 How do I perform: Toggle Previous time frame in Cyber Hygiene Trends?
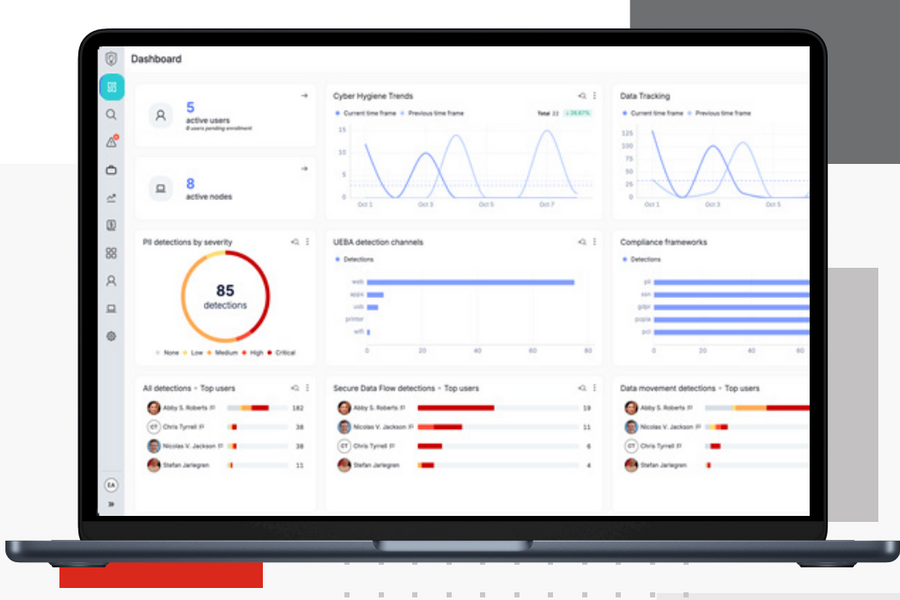click(x=433, y=114)
